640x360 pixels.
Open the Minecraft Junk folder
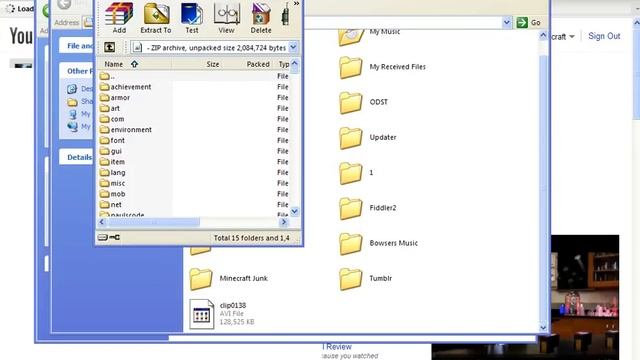pyautogui.click(x=229, y=278)
